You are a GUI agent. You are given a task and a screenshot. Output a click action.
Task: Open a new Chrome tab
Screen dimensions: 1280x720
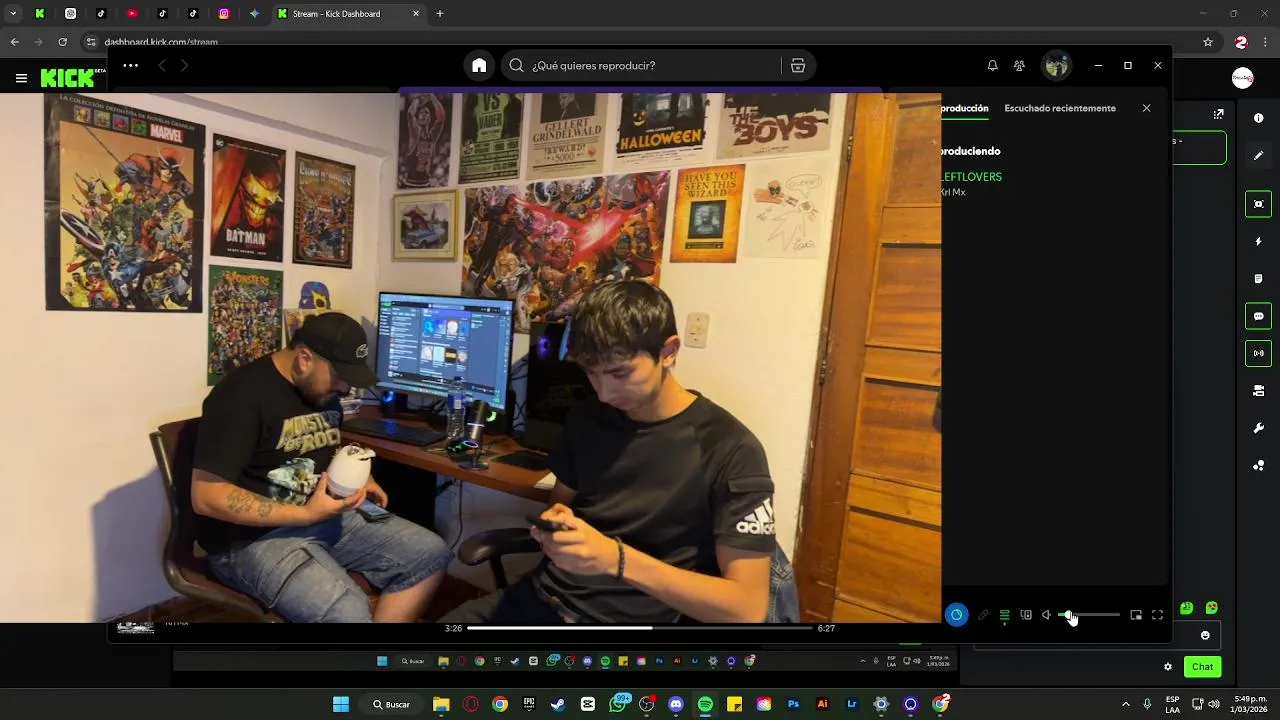pyautogui.click(x=439, y=14)
